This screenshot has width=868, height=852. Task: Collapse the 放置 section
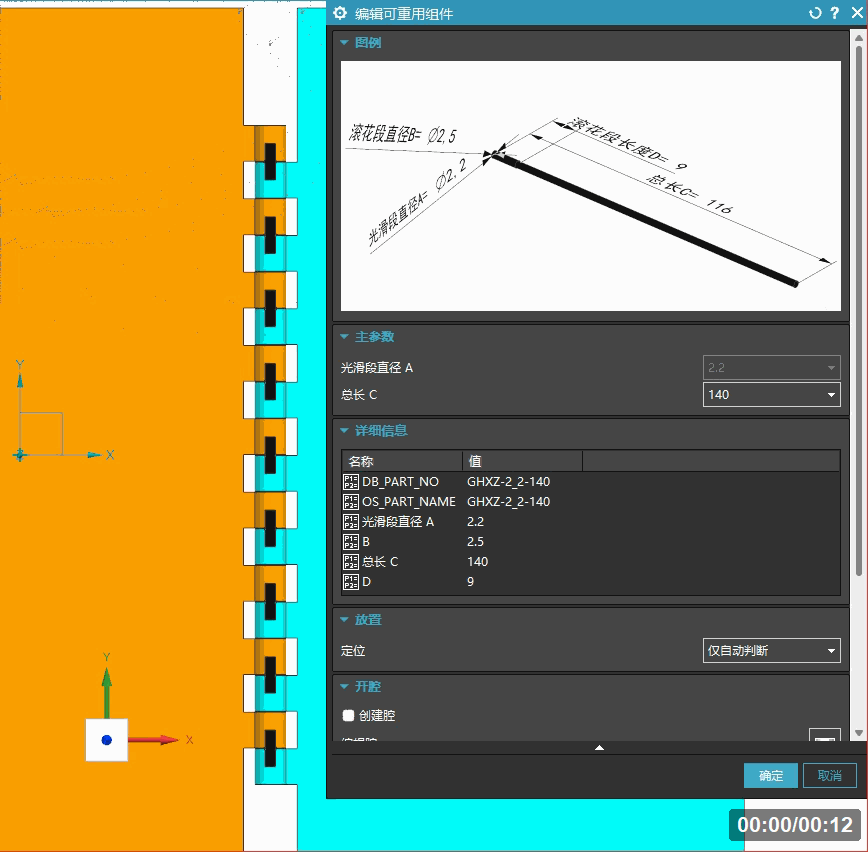[344, 619]
